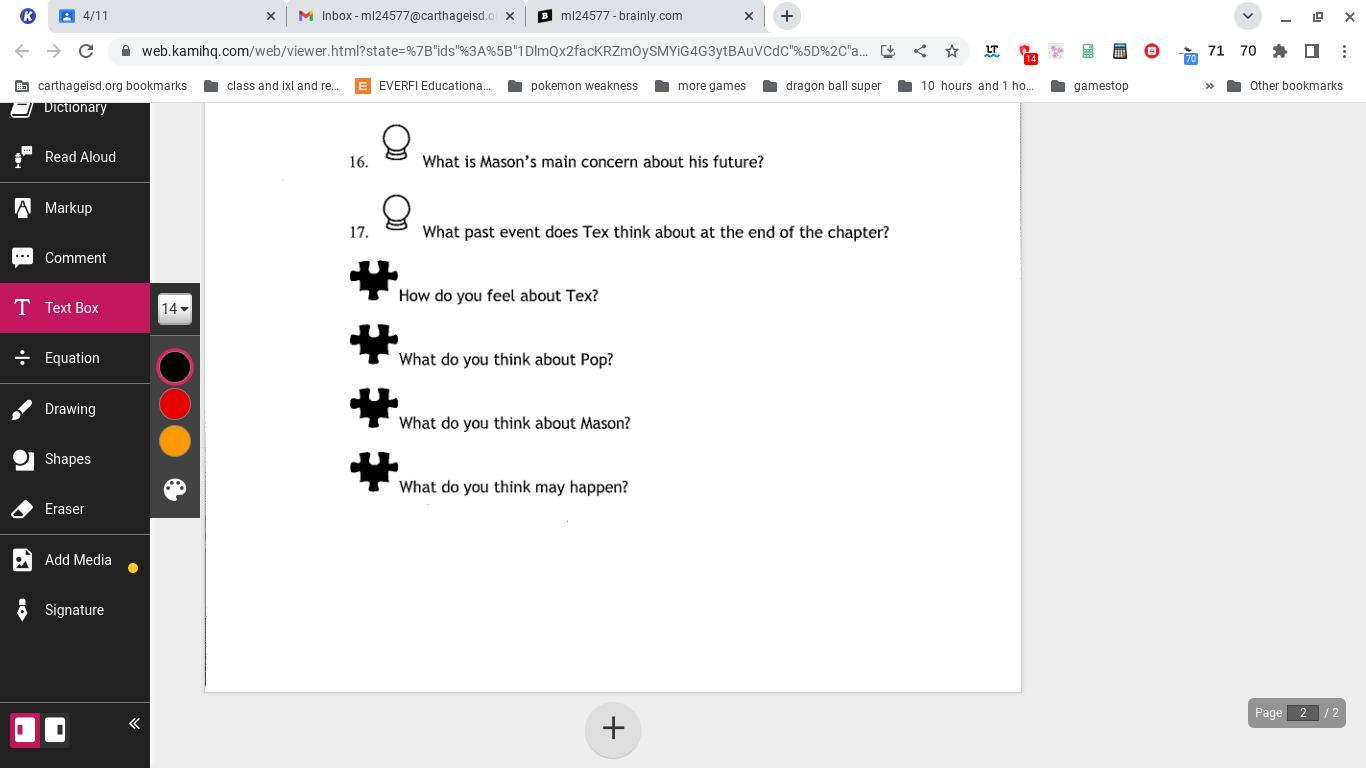
Task: Add a page with the plus button
Action: (613, 729)
